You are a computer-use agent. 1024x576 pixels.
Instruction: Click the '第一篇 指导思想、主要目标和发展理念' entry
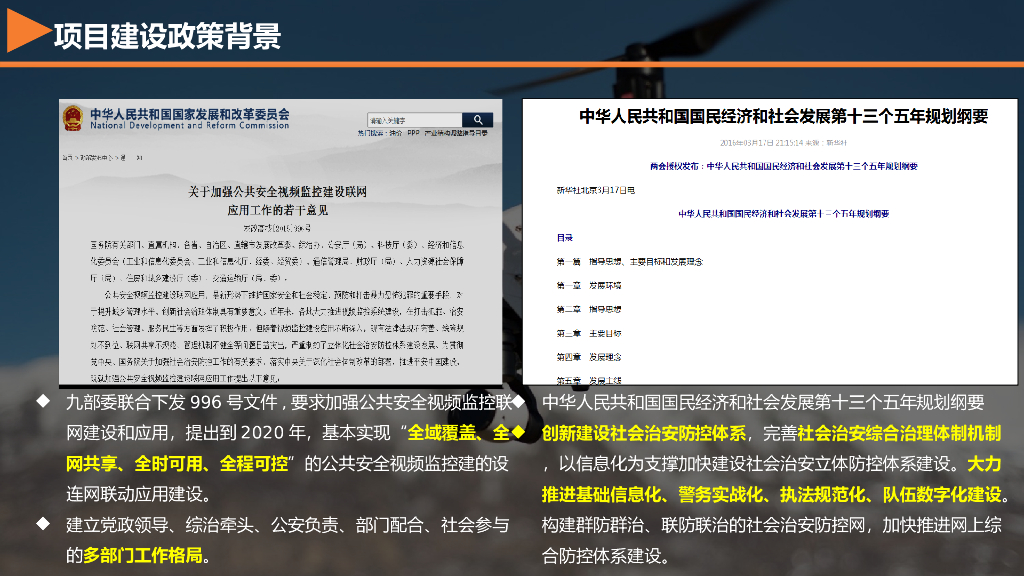point(630,262)
